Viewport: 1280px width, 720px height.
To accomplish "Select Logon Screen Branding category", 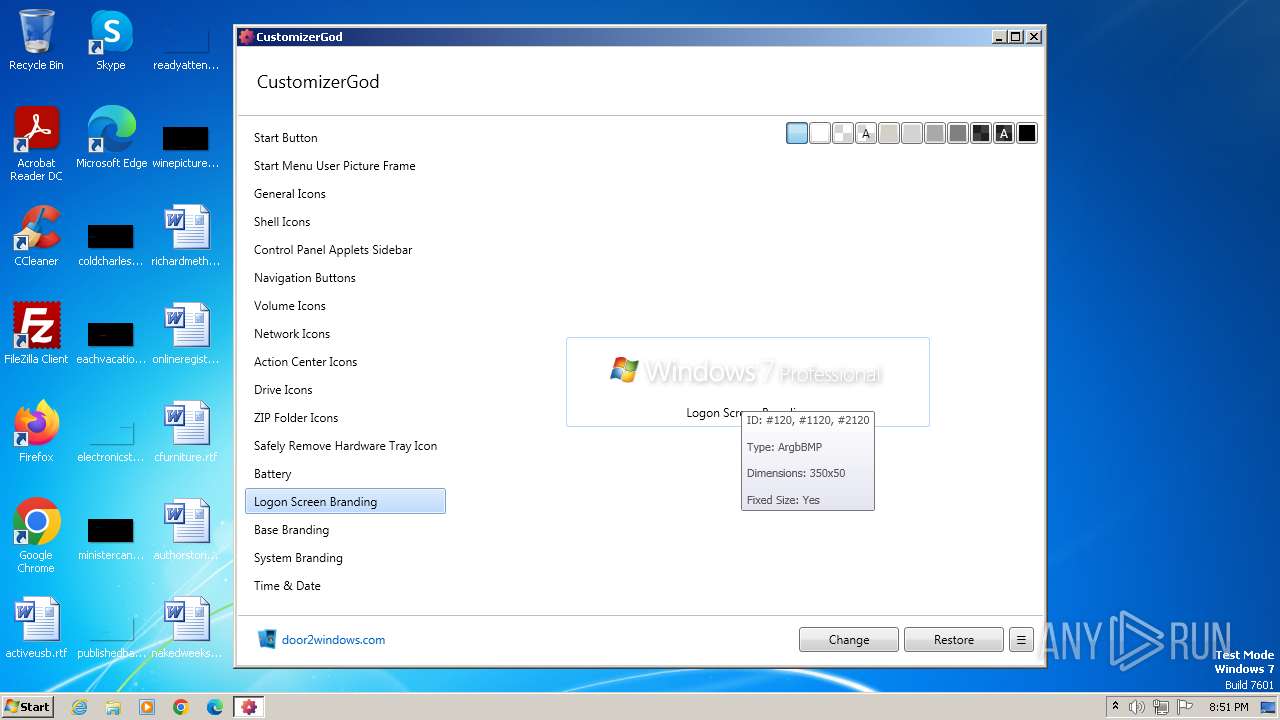I will (345, 502).
